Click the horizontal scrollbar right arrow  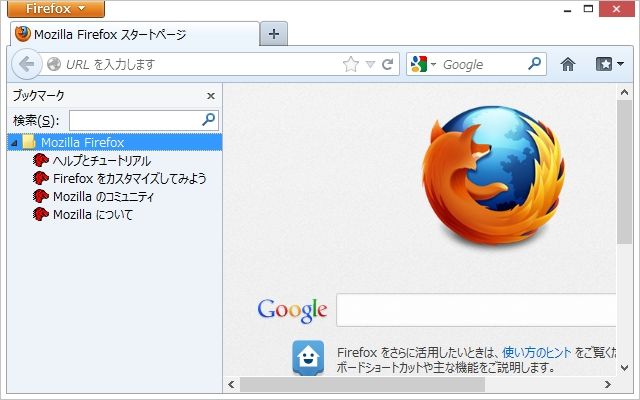608,384
